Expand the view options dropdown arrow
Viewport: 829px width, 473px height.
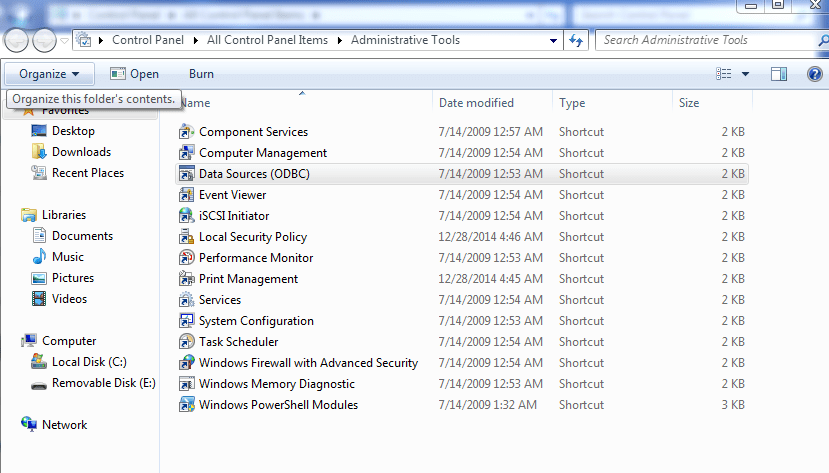[x=745, y=74]
